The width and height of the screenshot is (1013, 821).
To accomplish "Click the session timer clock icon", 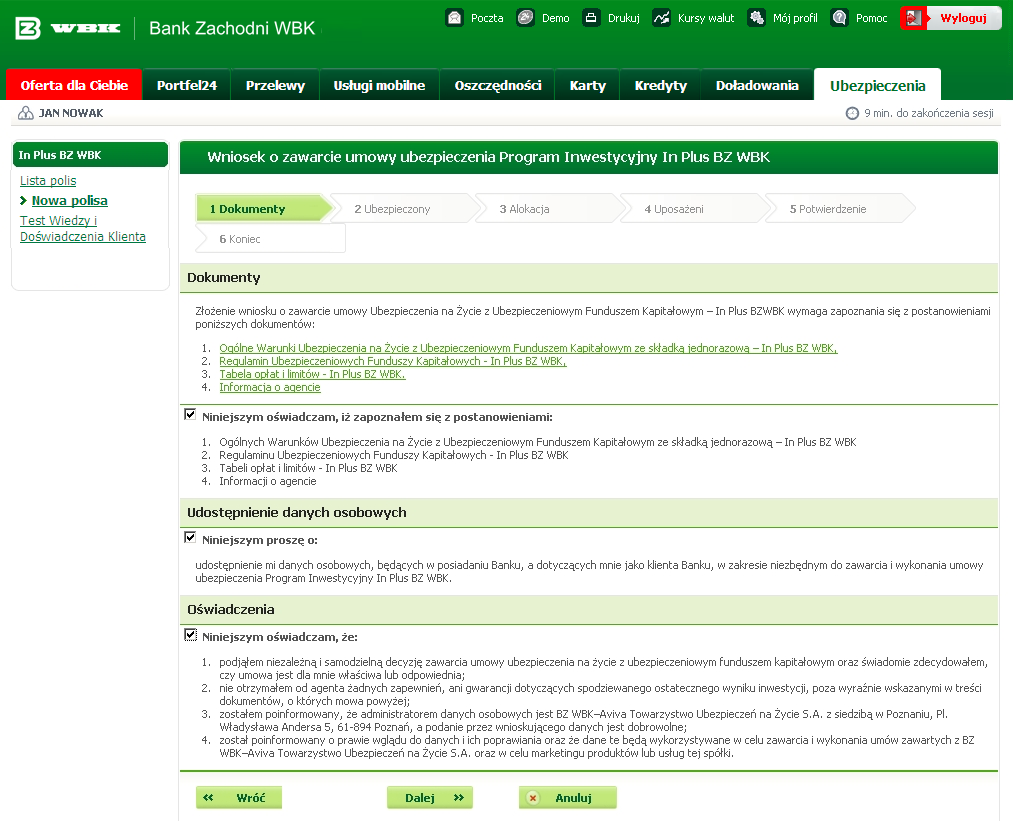I will click(x=852, y=113).
